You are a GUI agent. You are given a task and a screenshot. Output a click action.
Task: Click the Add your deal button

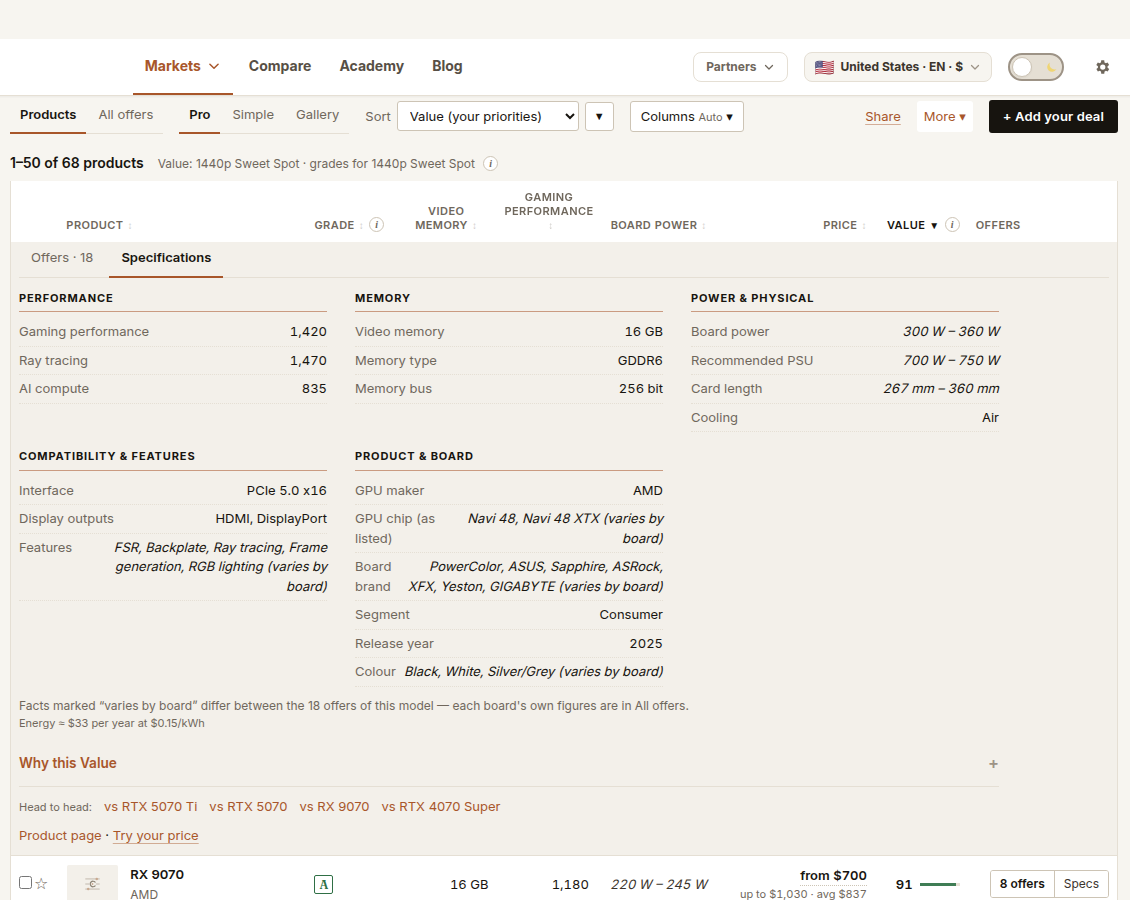click(x=1053, y=117)
